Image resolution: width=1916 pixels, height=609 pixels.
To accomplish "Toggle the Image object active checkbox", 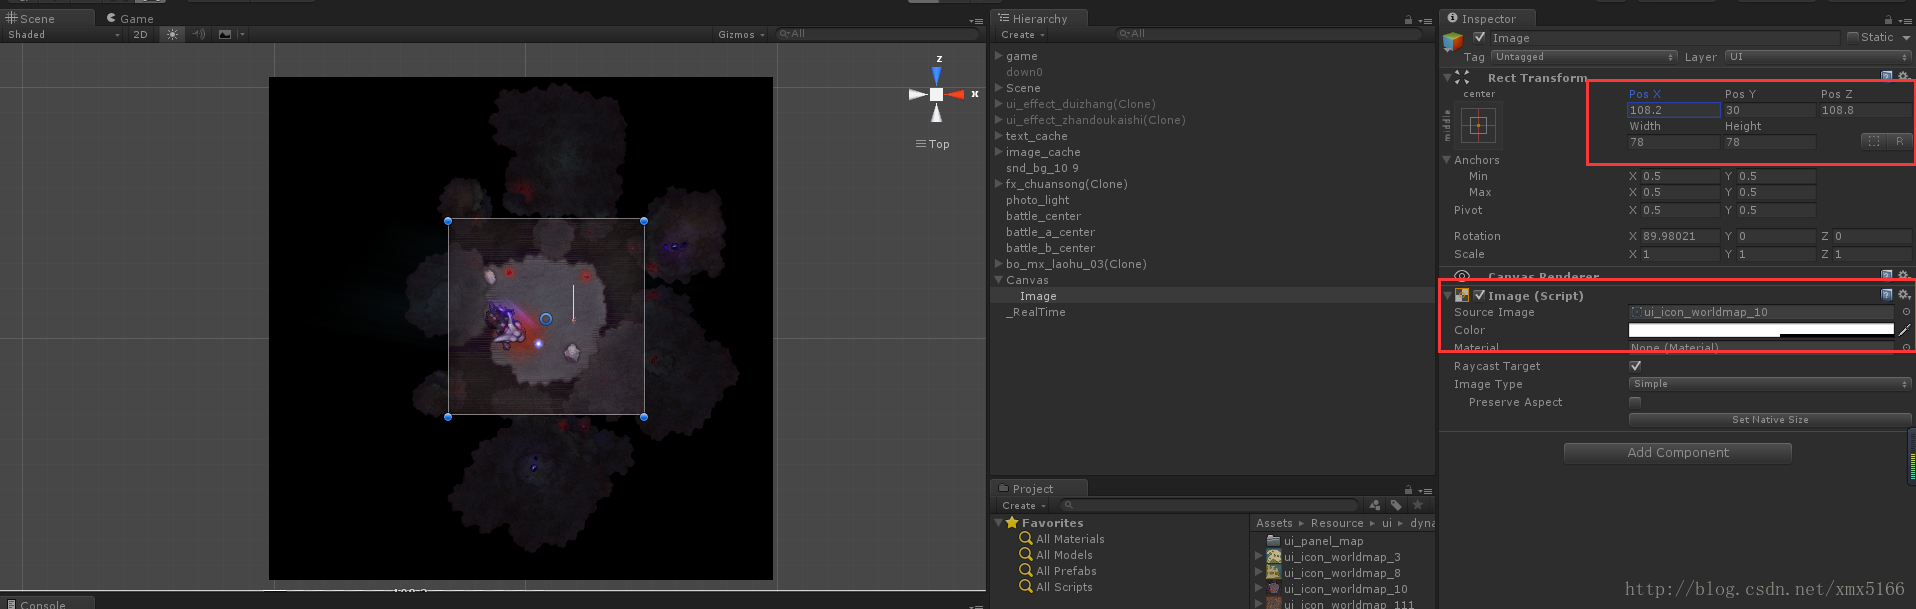I will tap(1479, 37).
